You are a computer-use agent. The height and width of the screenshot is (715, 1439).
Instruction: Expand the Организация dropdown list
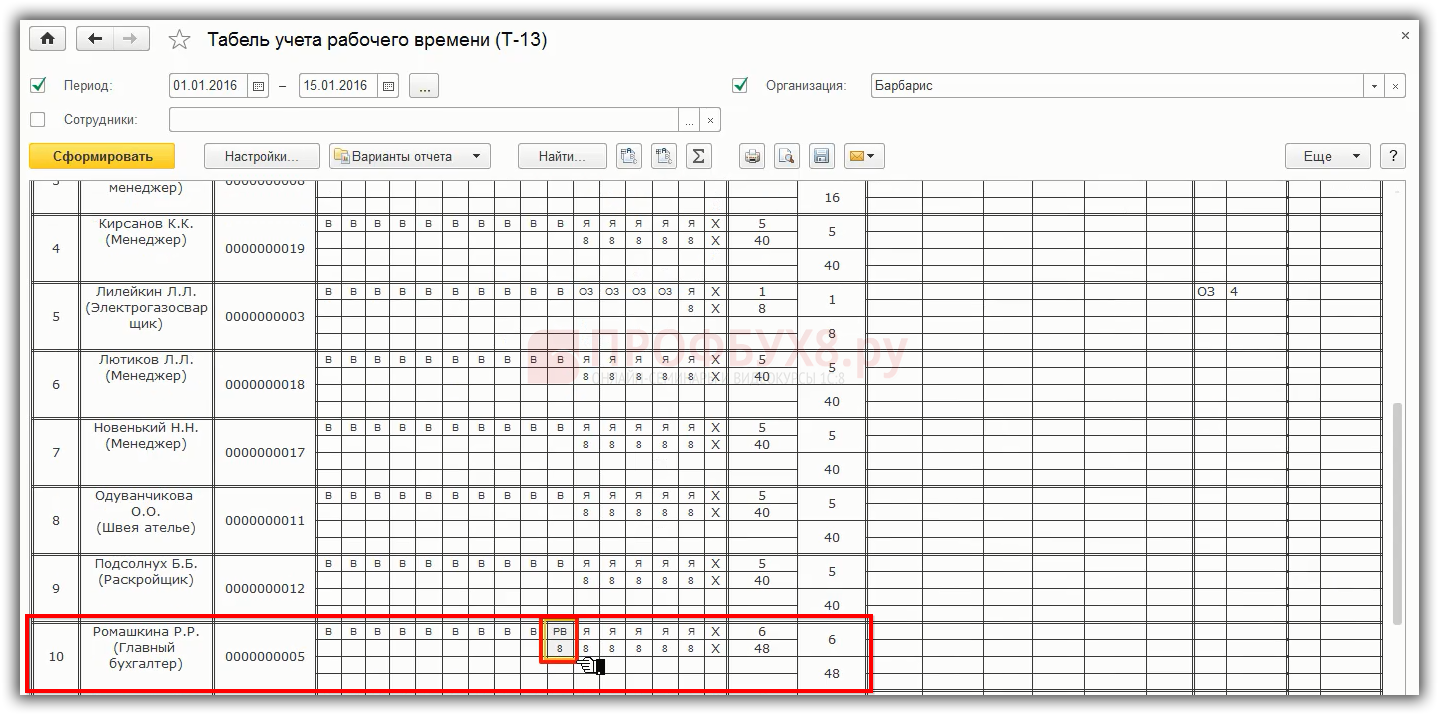coord(1375,86)
